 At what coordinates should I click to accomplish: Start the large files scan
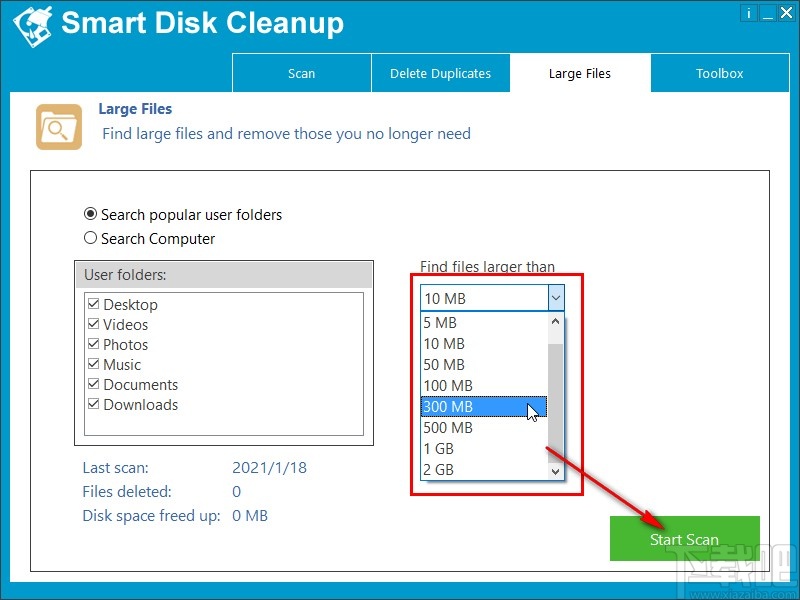(685, 538)
